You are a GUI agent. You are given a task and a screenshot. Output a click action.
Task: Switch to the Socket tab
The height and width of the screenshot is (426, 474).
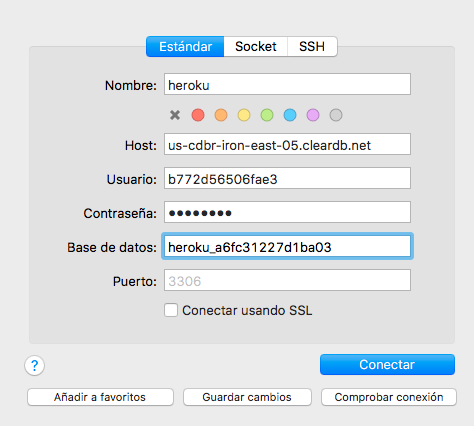(256, 46)
